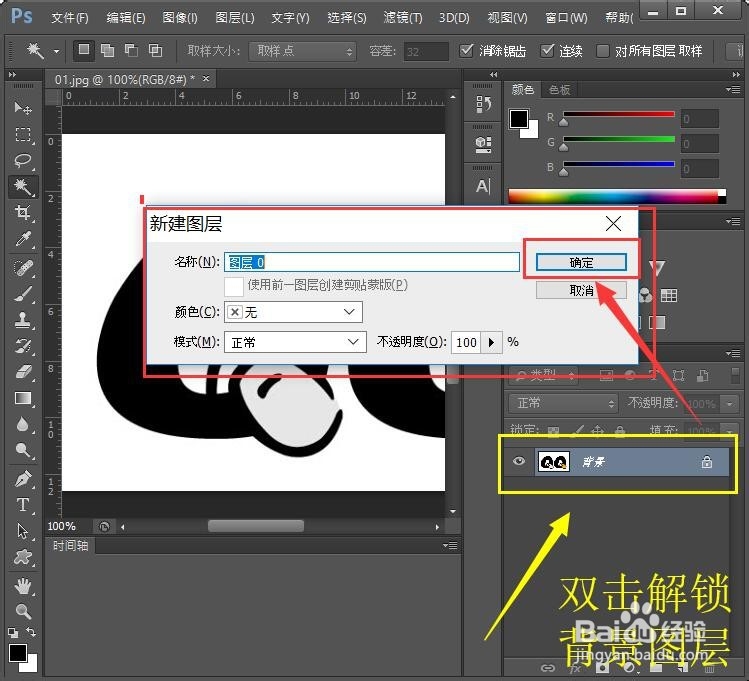Switch to the 色板 tab
This screenshot has width=749, height=681.
(x=559, y=89)
